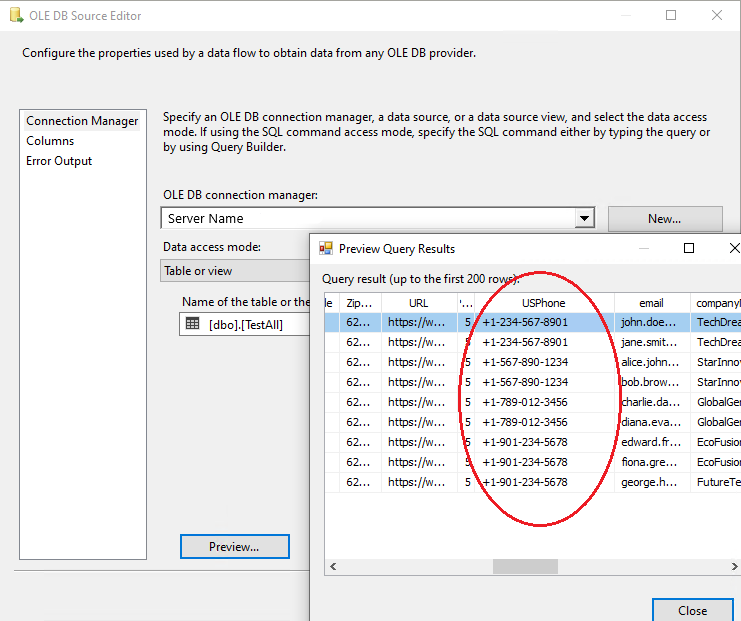Select the Connection Manager page
Screen dimensions: 741x621
coord(82,121)
